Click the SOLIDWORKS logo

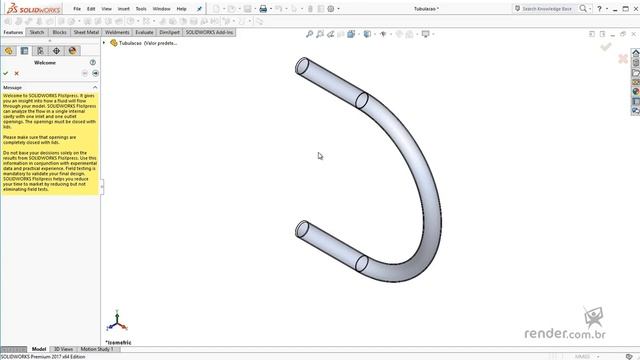pyautogui.click(x=34, y=9)
